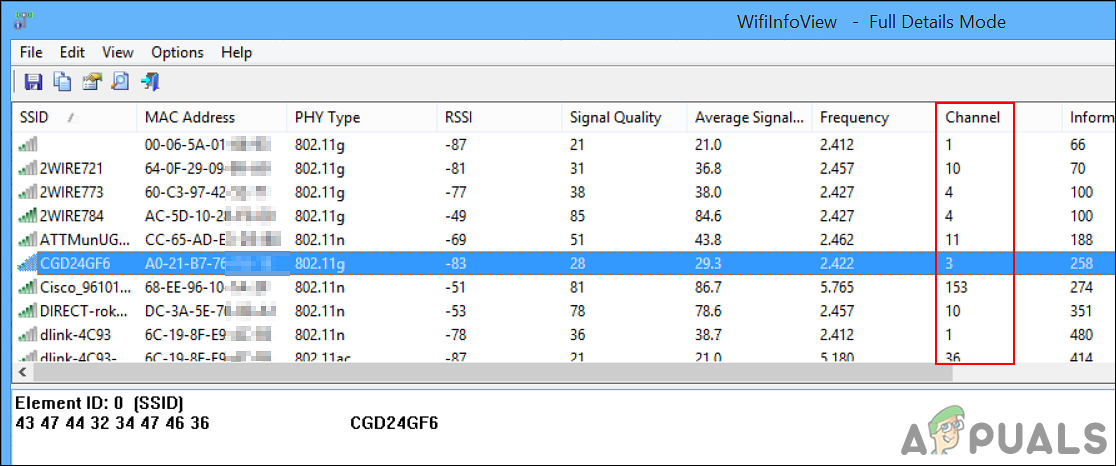1116x466 pixels.
Task: Click the MAC address AC-5D-10 cell
Action: pyautogui.click(x=209, y=216)
